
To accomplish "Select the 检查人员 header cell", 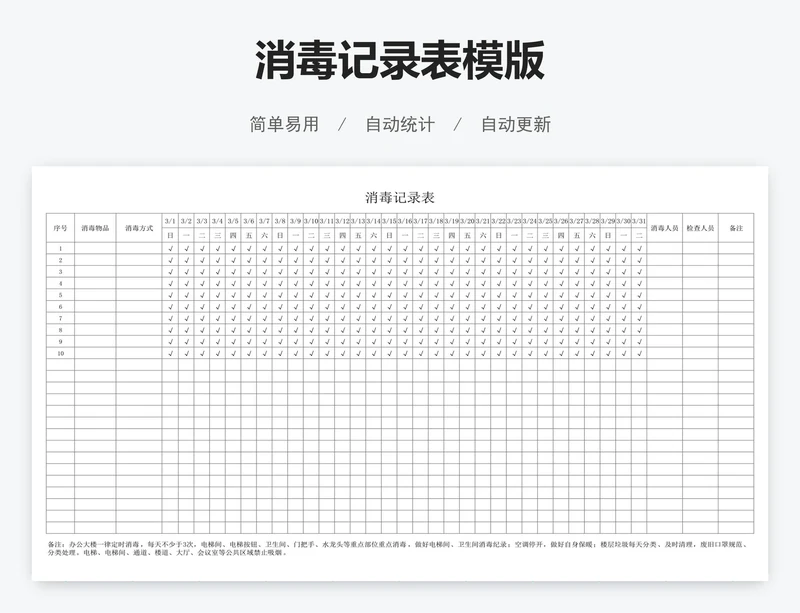I will (701, 228).
